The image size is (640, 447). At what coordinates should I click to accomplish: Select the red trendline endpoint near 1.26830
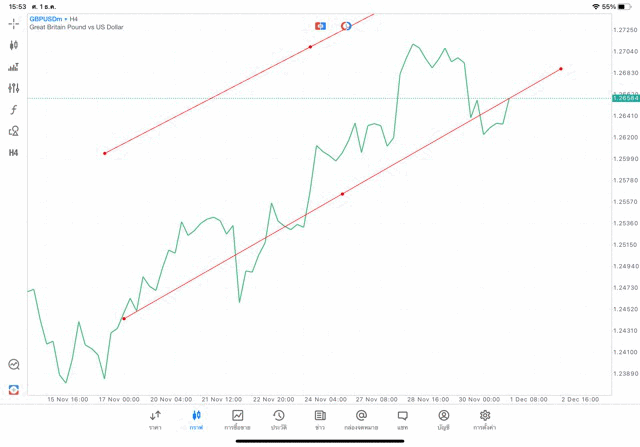561,69
